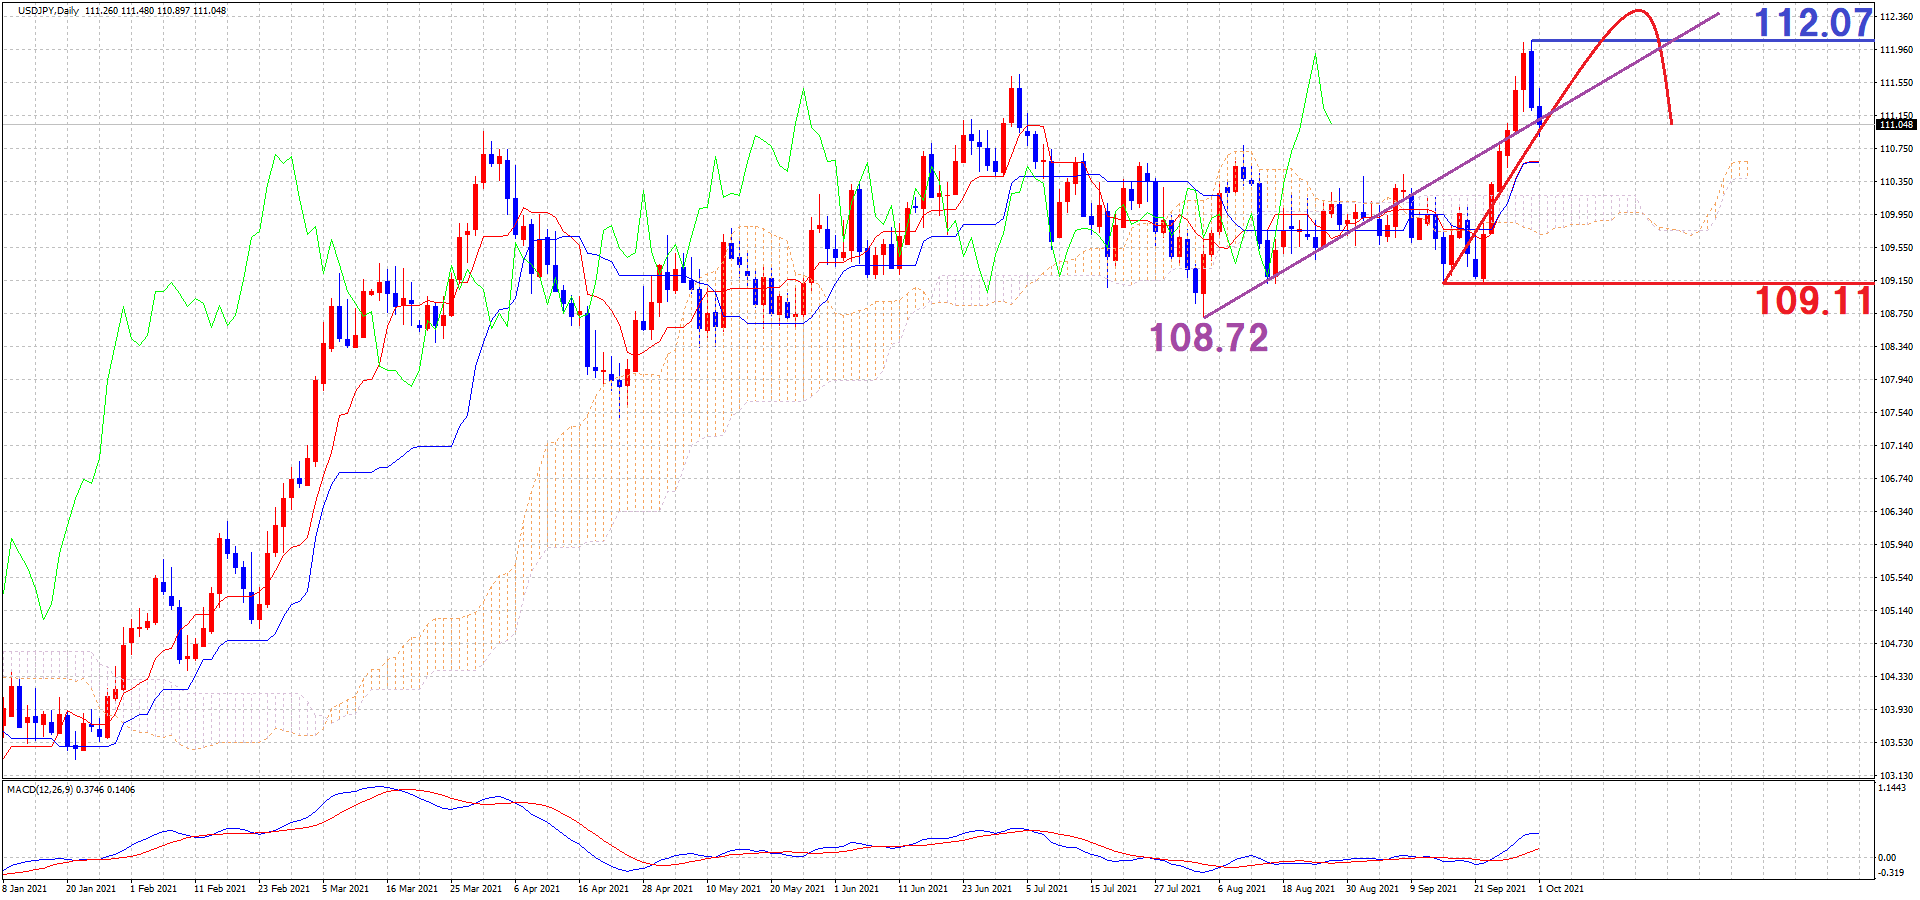Screen dimensions: 1920x900
Task: Click the USDJPY,Daily chart title text
Action: pos(48,11)
